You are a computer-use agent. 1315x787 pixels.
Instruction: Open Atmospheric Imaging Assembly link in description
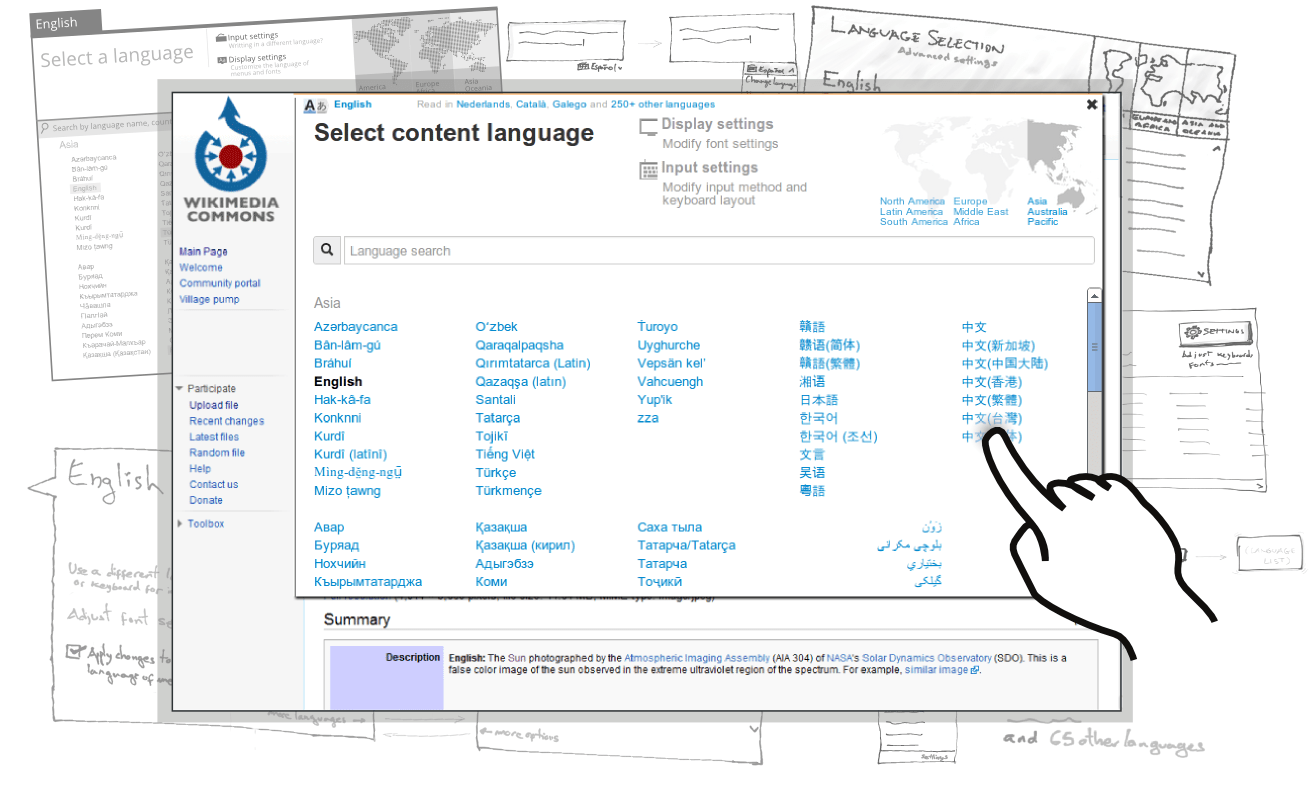tap(696, 658)
